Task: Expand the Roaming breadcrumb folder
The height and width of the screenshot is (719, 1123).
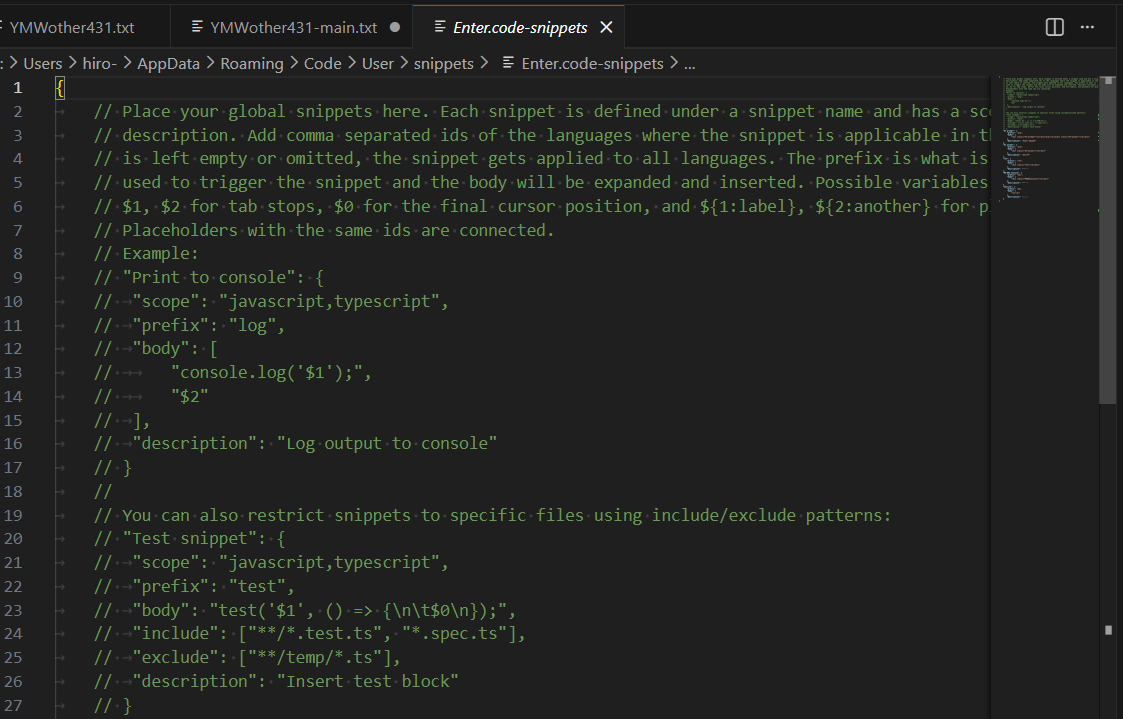Action: click(251, 63)
